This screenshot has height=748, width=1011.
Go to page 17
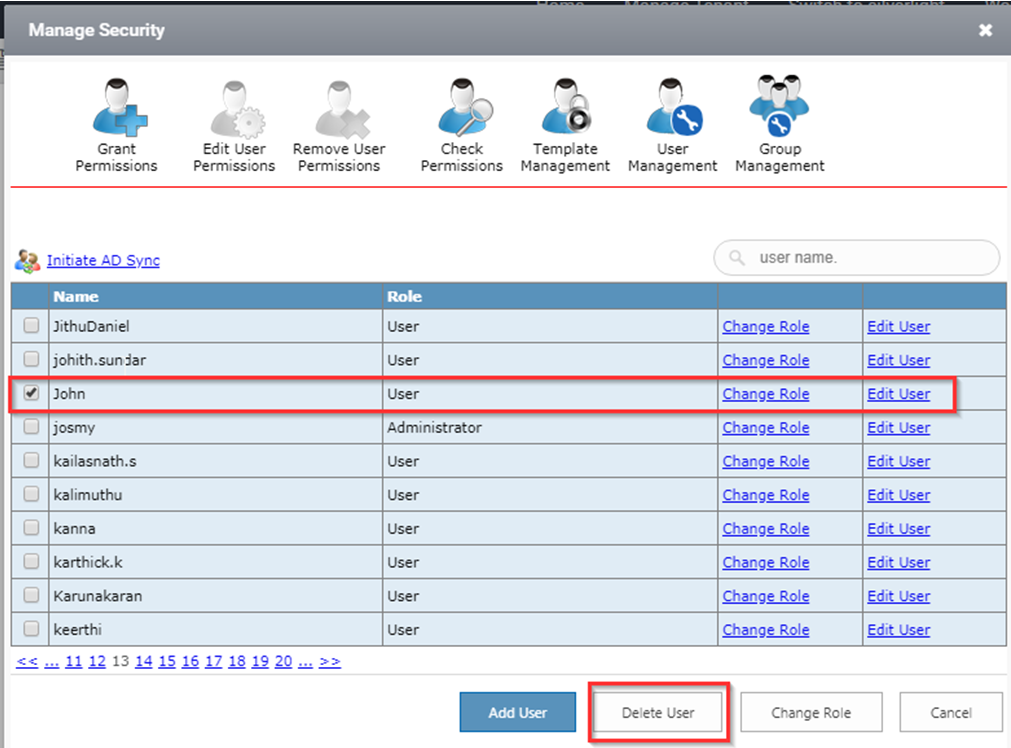tap(213, 662)
